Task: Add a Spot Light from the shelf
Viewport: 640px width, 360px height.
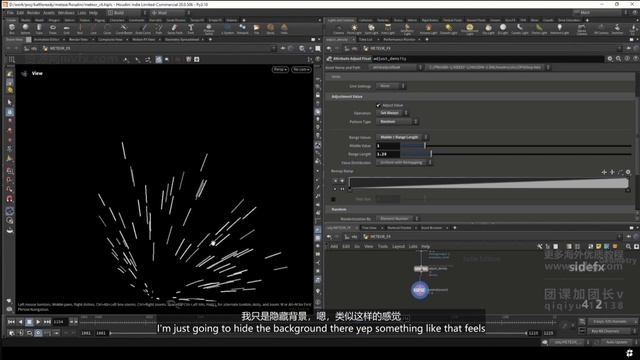Action: point(371,29)
